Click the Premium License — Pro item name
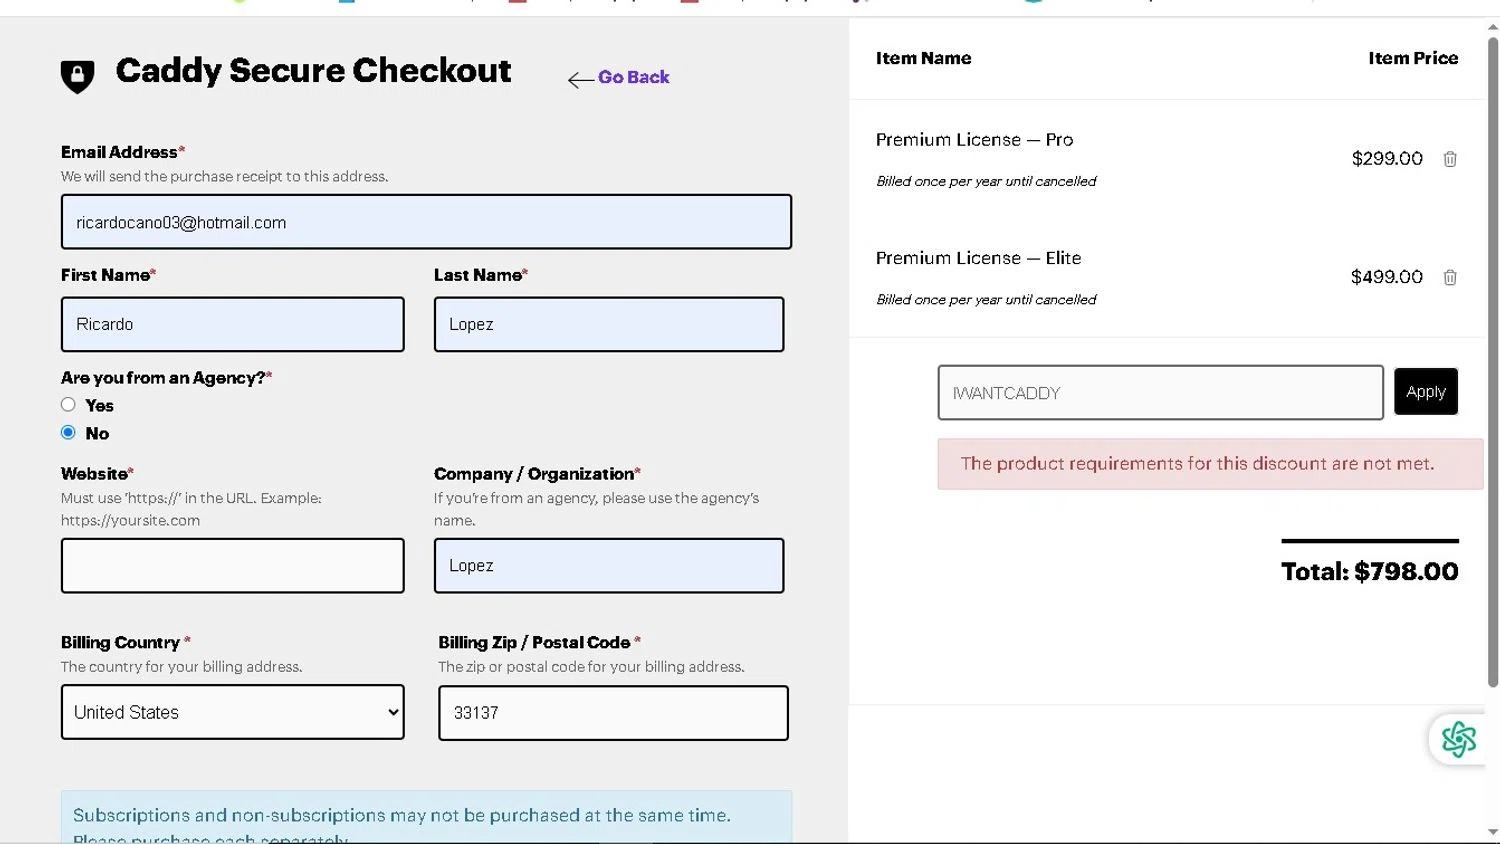 (974, 140)
